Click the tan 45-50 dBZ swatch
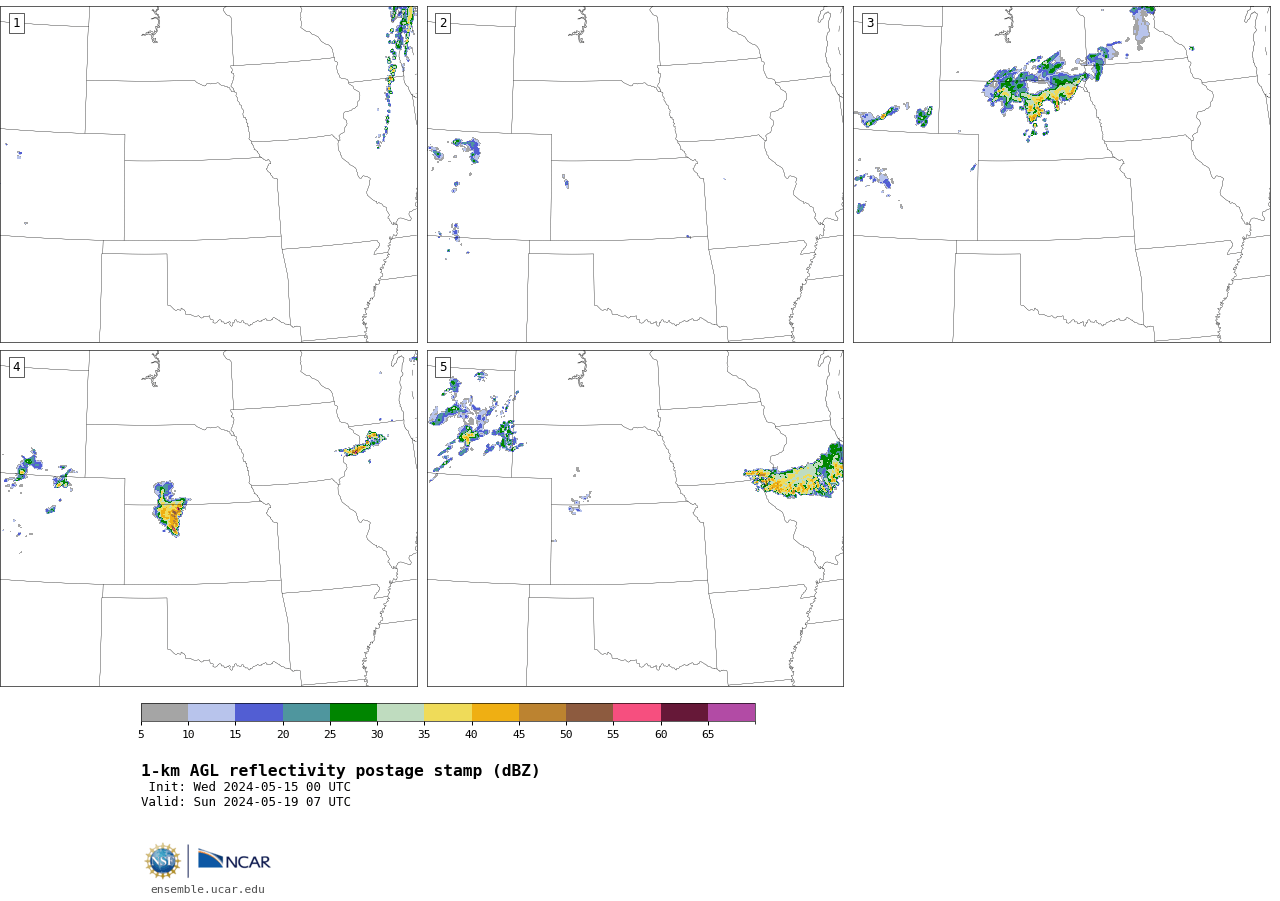 point(542,713)
